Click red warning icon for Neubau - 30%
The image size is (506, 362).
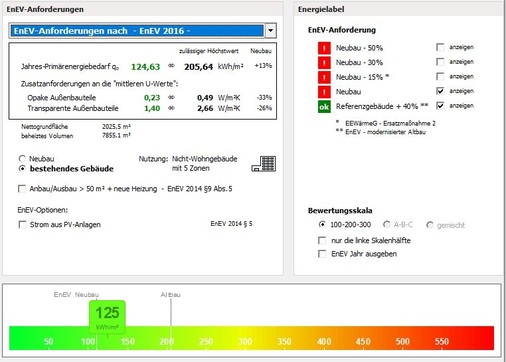324,63
